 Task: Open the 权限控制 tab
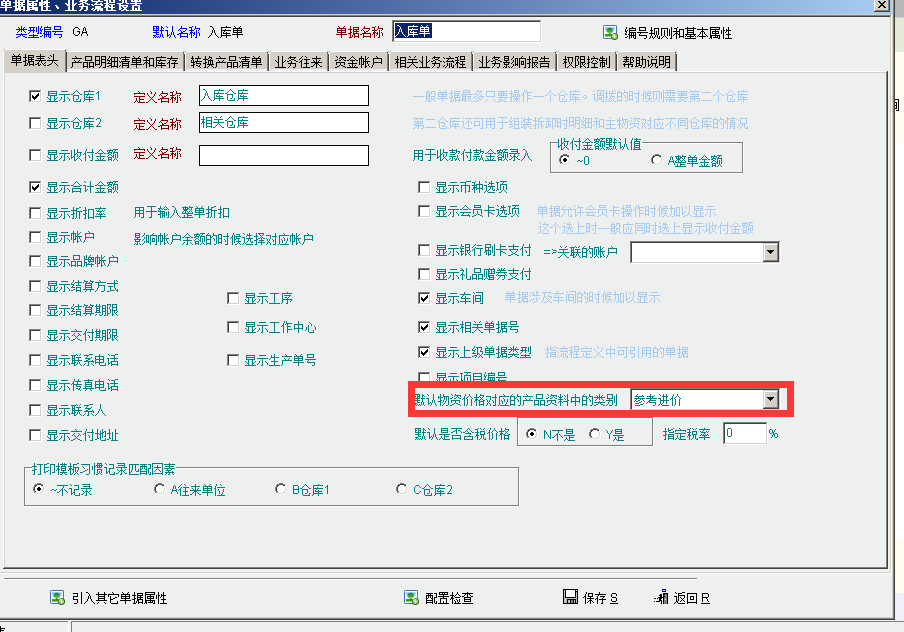pyautogui.click(x=586, y=62)
